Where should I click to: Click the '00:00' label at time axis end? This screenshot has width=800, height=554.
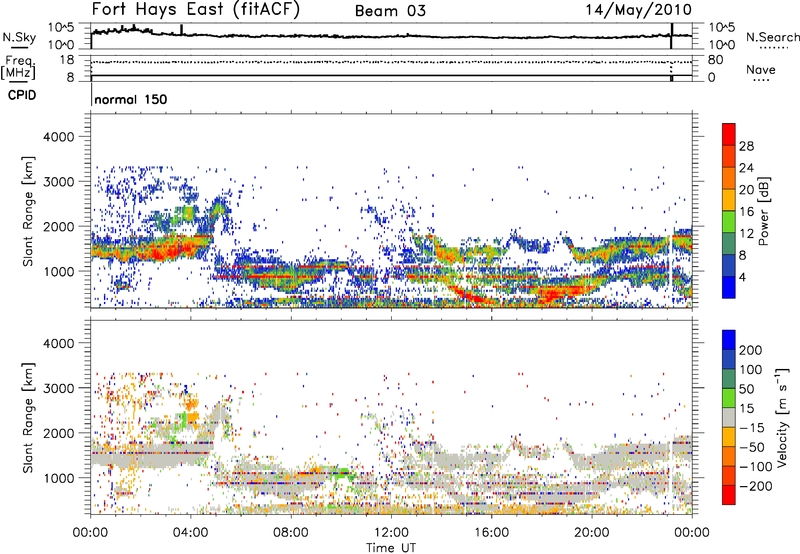tap(692, 533)
